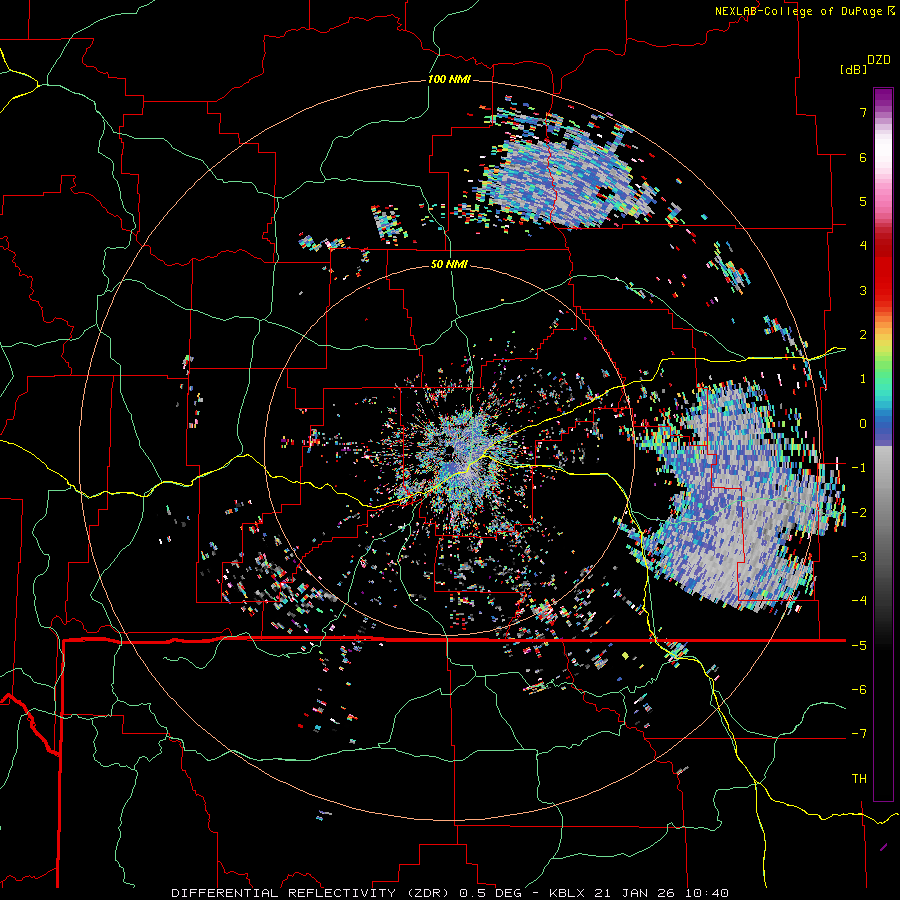Click the -4 value on color scale
Image resolution: width=900 pixels, height=900 pixels.
tap(859, 601)
